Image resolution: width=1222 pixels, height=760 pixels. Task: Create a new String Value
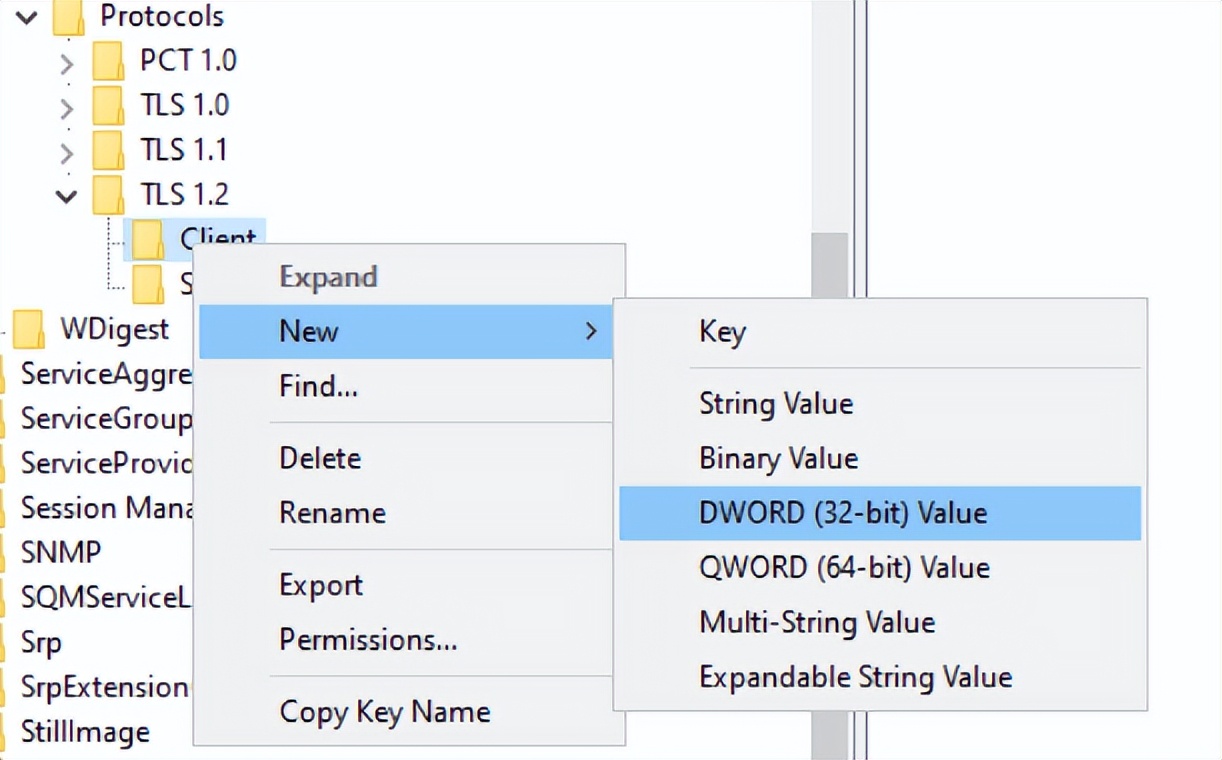(x=776, y=404)
